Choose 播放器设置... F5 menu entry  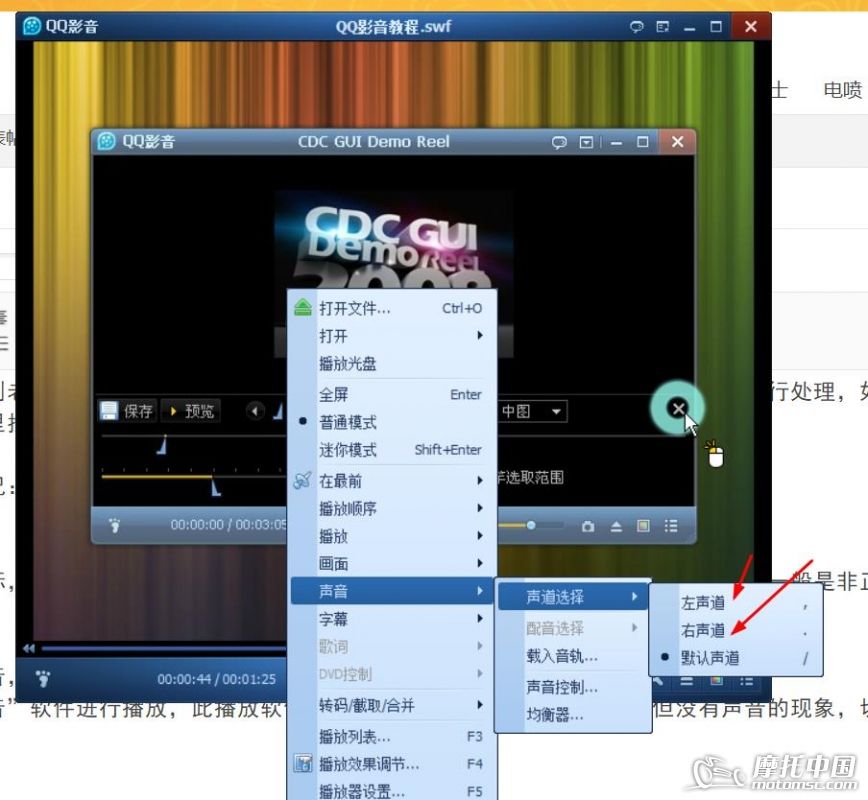pyautogui.click(x=392, y=792)
